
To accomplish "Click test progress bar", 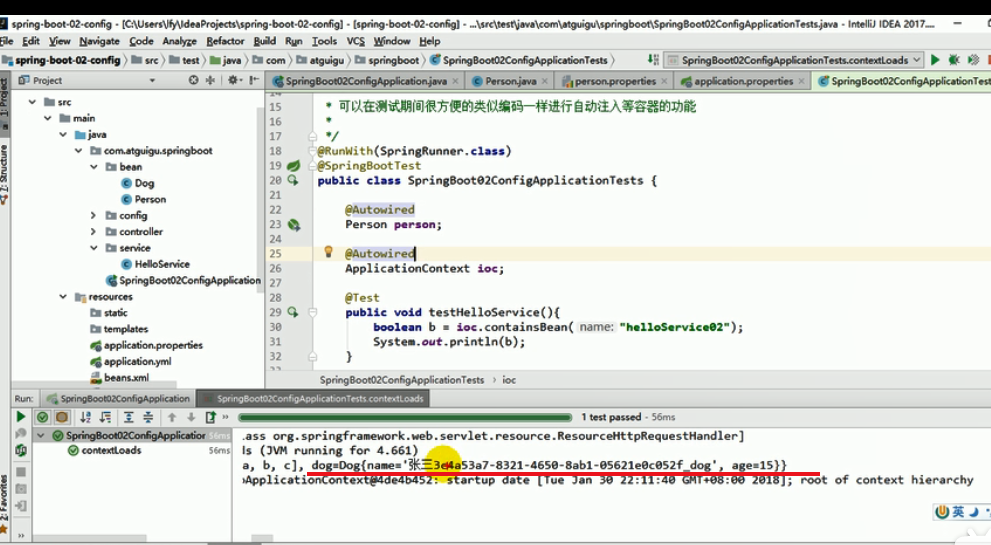I will pyautogui.click(x=405, y=417).
